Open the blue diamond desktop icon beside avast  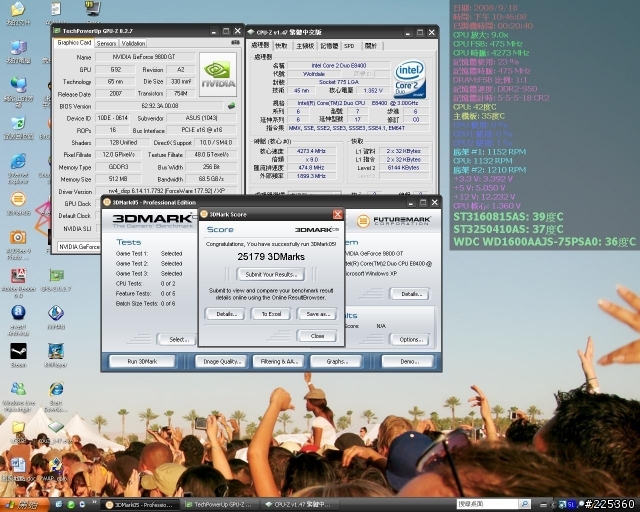point(56,313)
